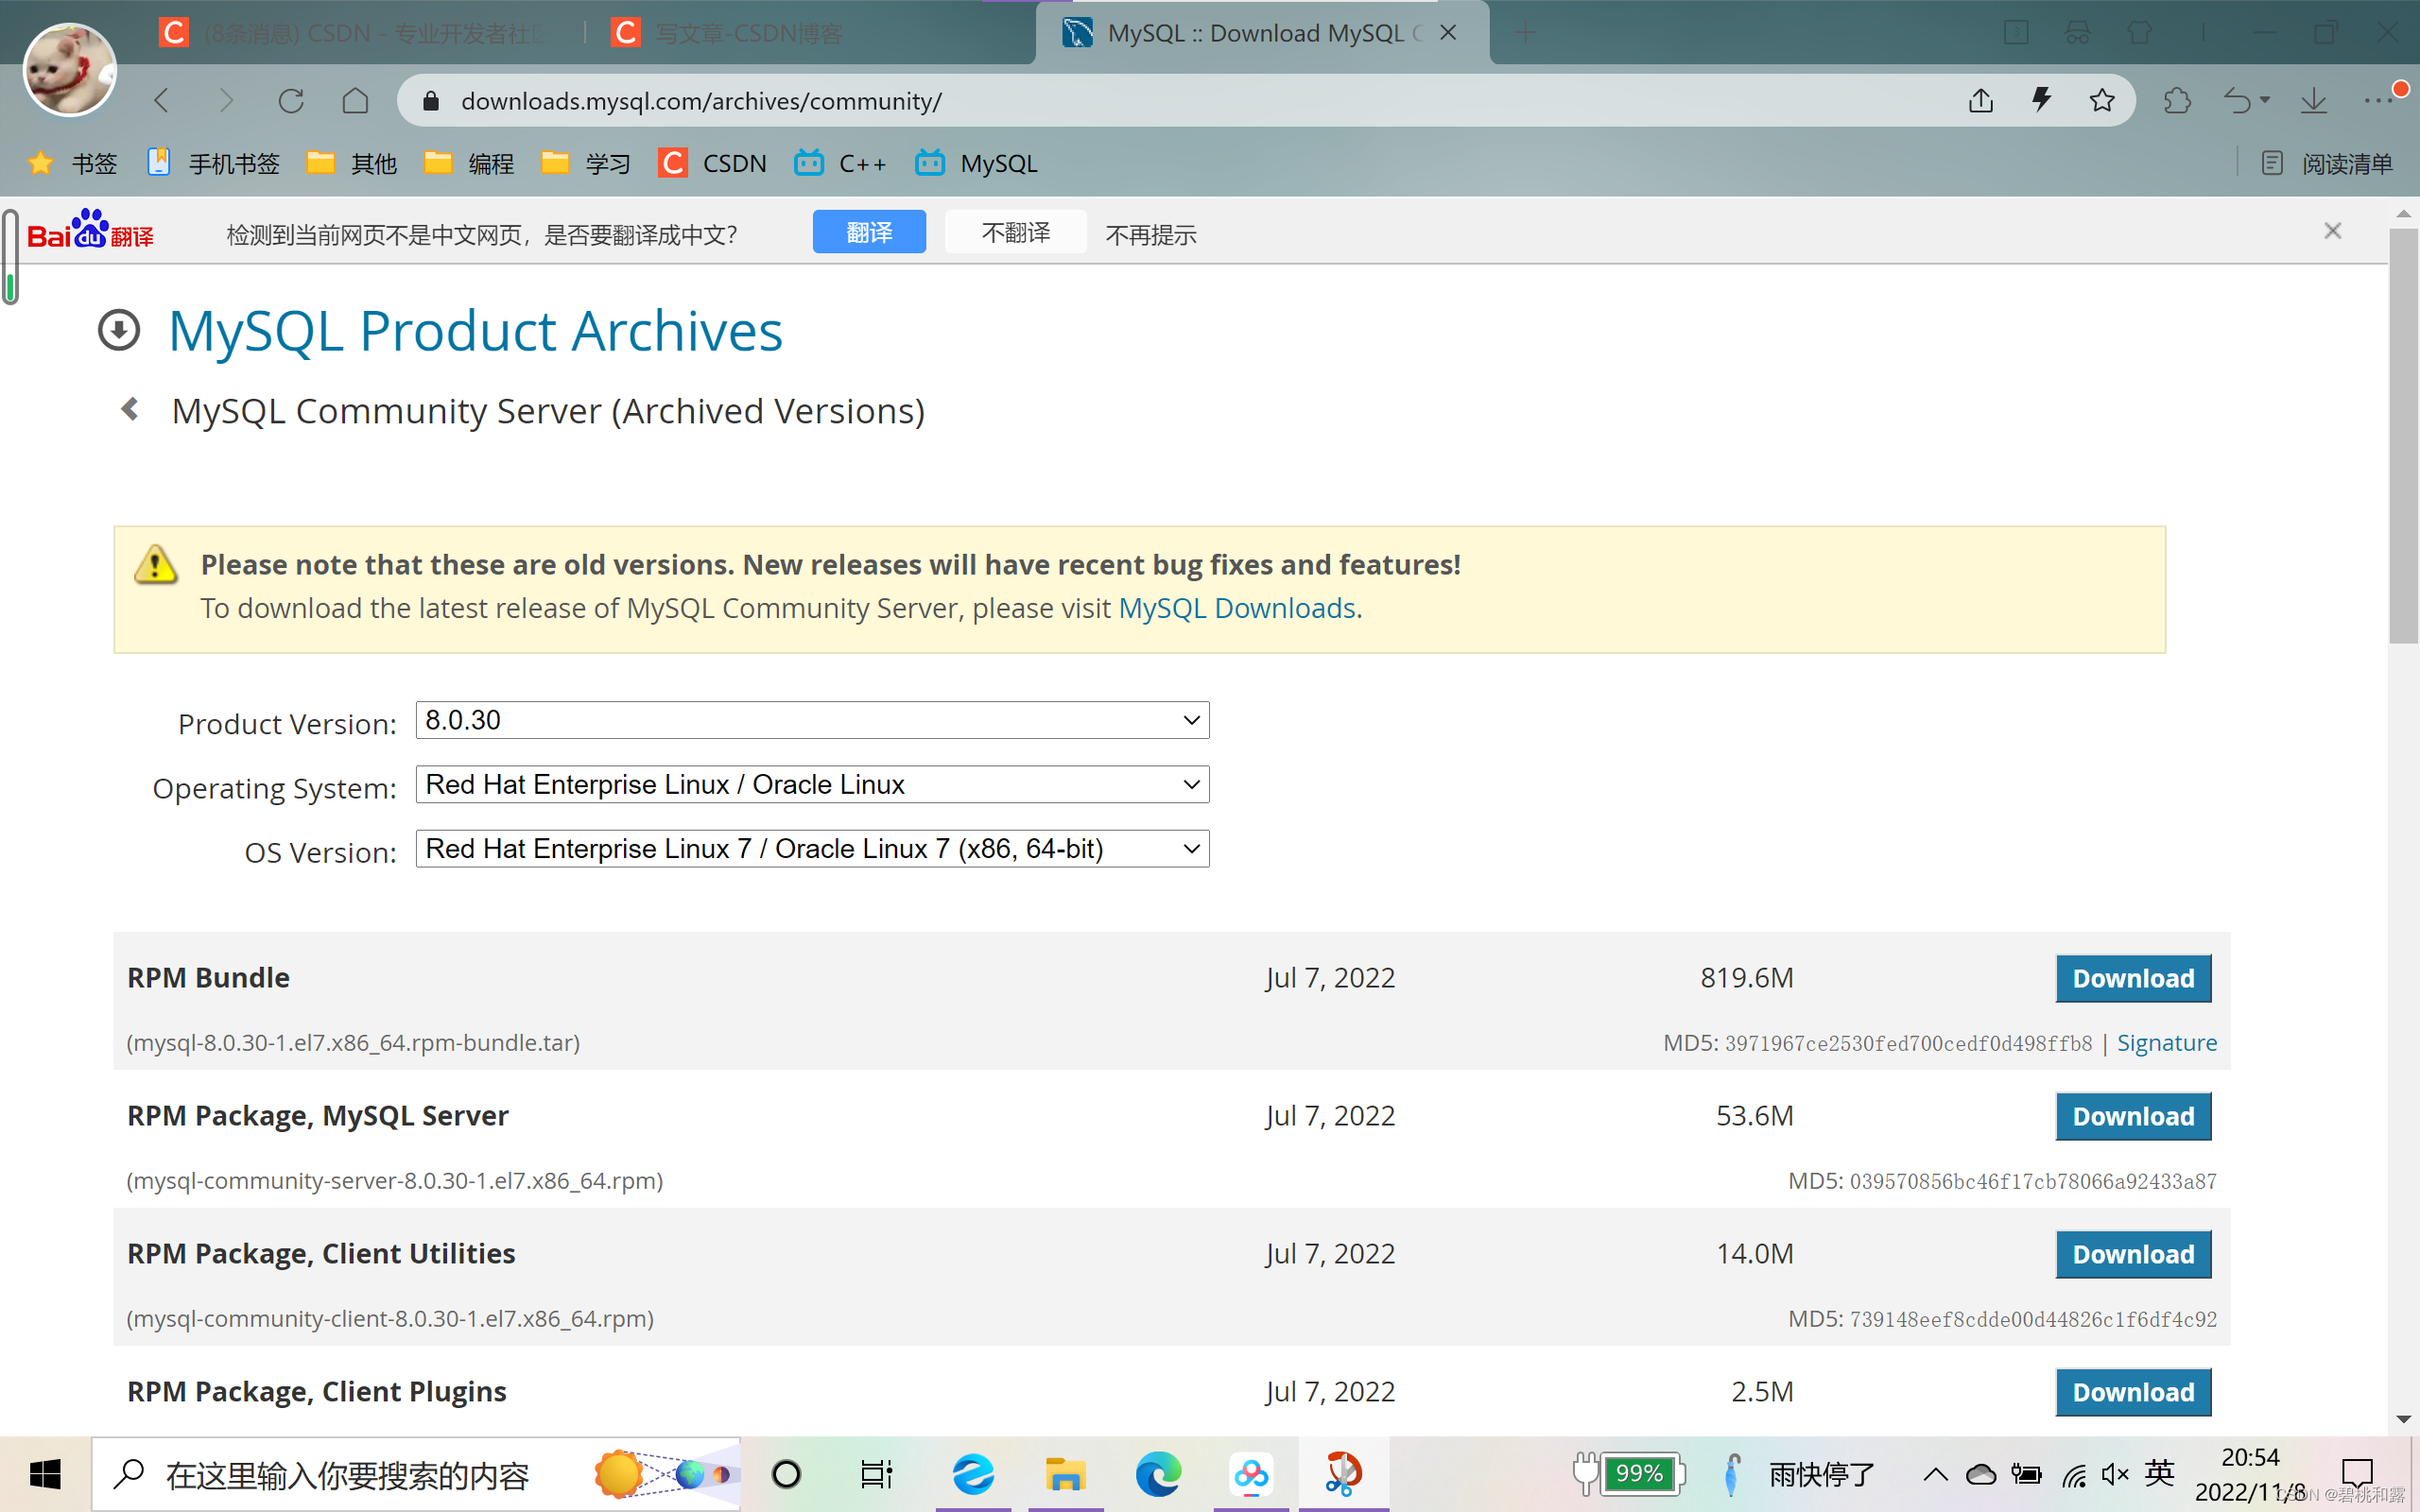Click the back chevron beside Community Server heading

[130, 409]
